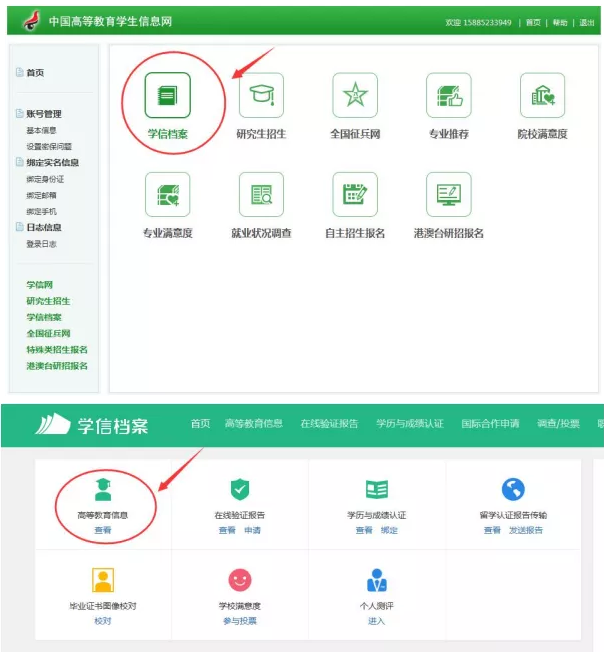Viewport: 604px width, 656px height.
Task: Open the 学信档案 notebook icon
Action: pos(168,95)
